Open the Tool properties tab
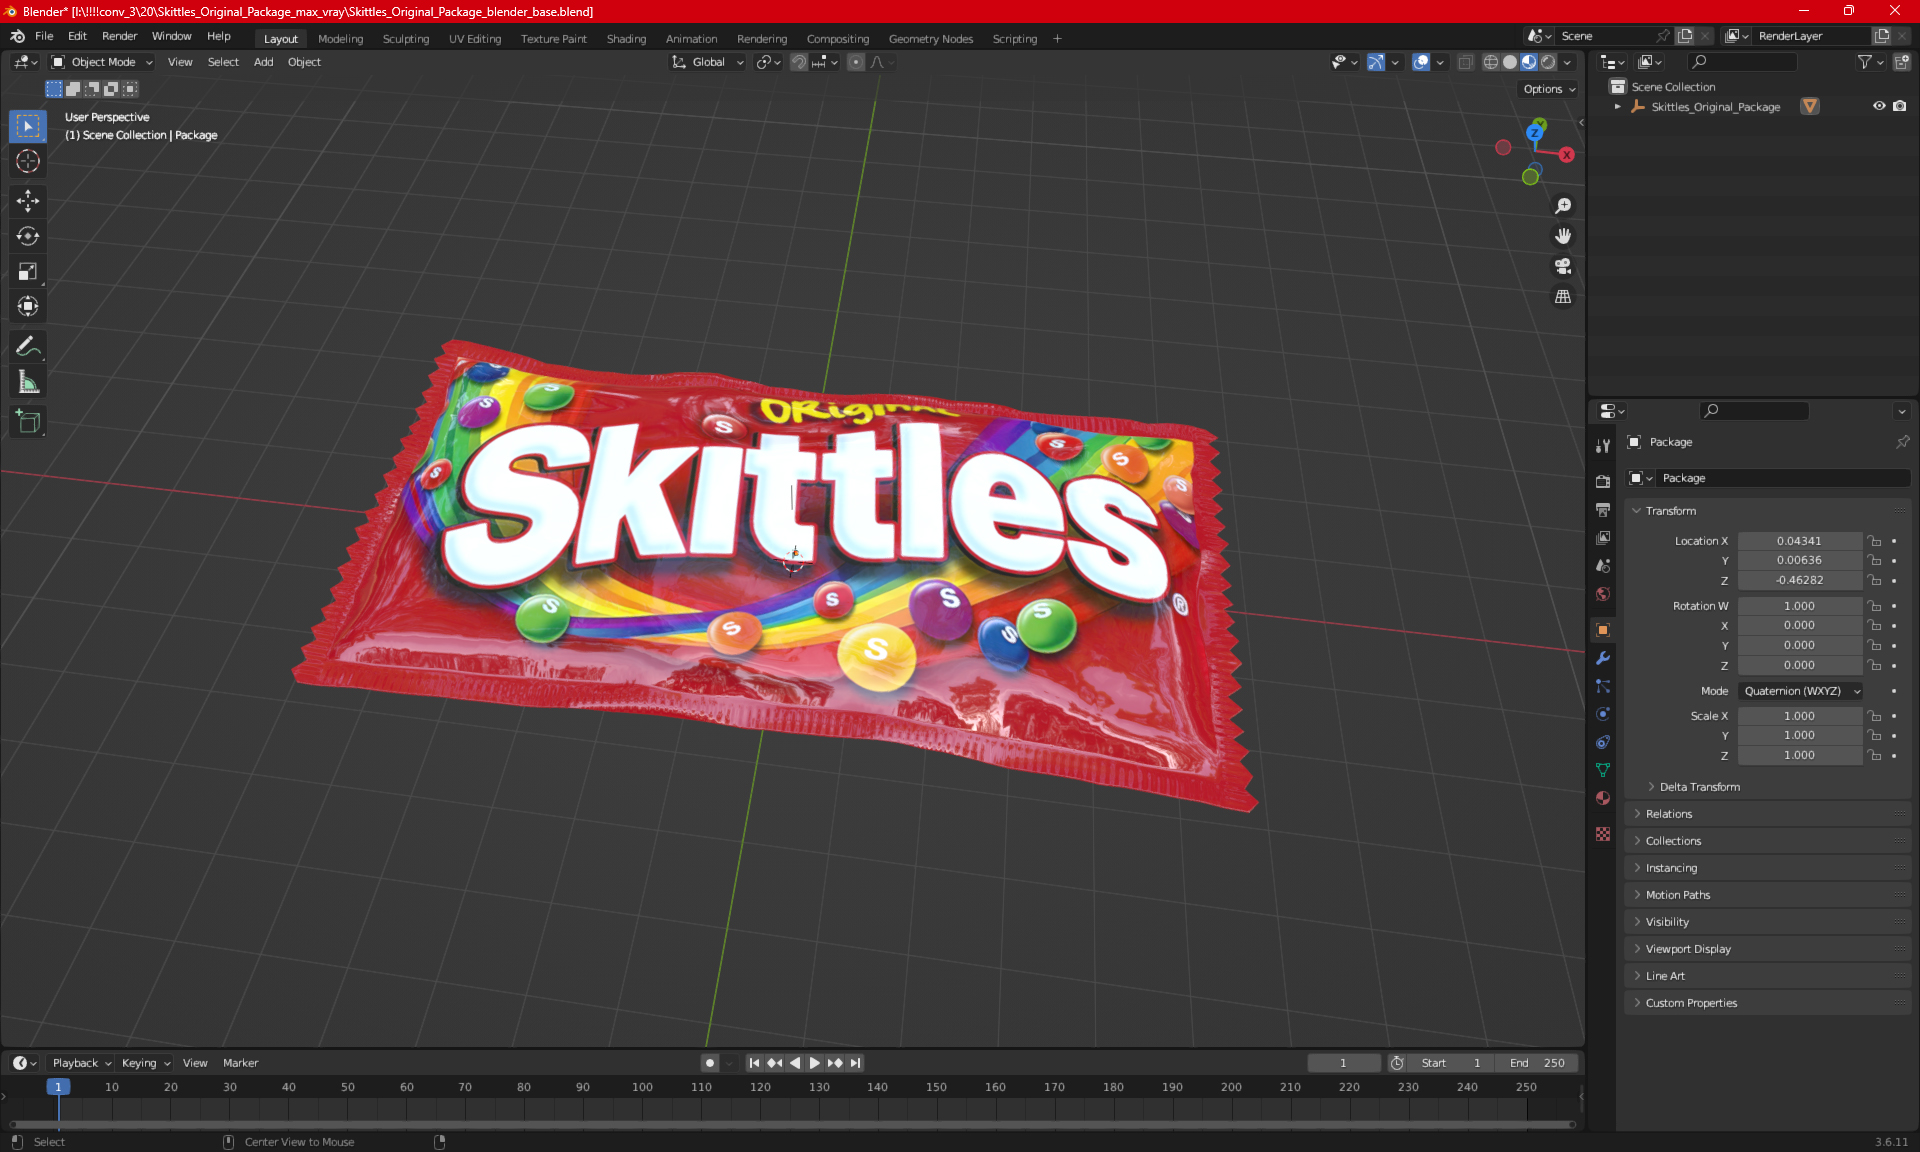 tap(1603, 446)
